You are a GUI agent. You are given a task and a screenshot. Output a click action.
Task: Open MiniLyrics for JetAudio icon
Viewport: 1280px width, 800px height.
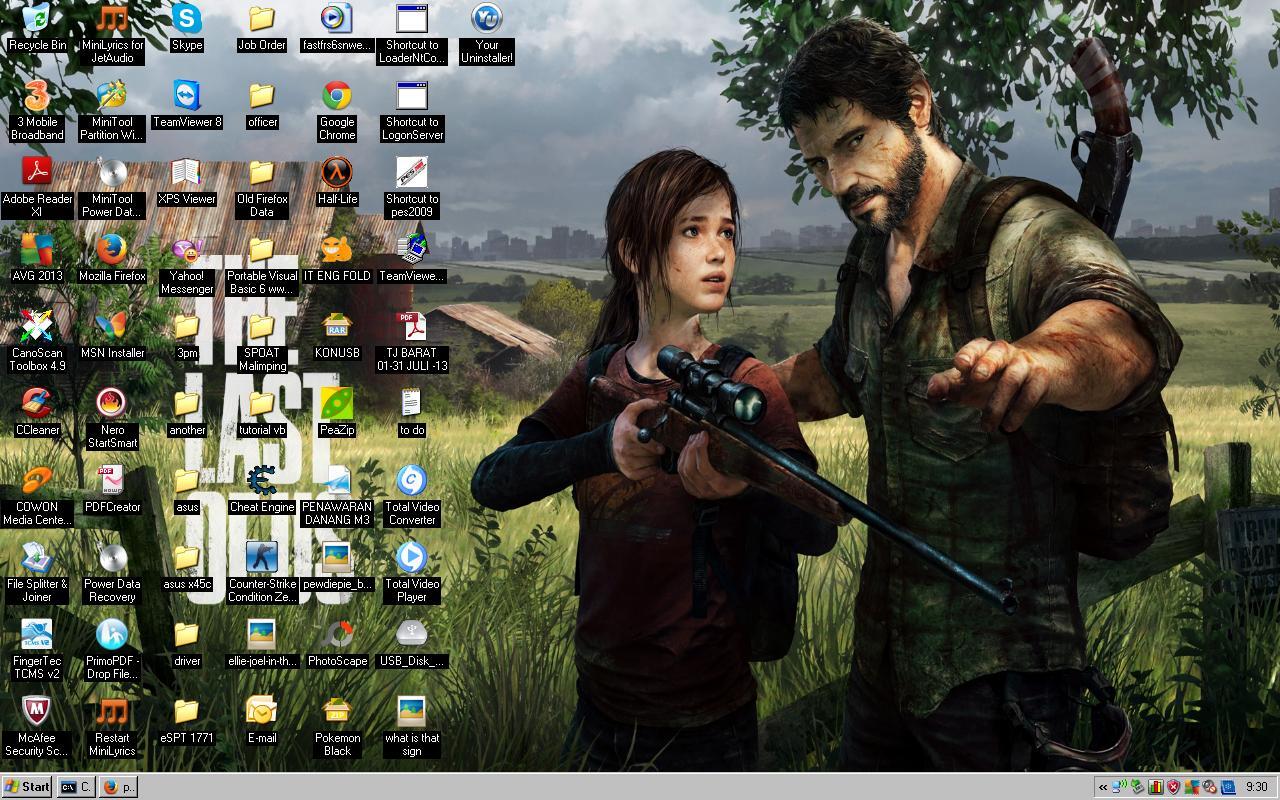coord(112,18)
